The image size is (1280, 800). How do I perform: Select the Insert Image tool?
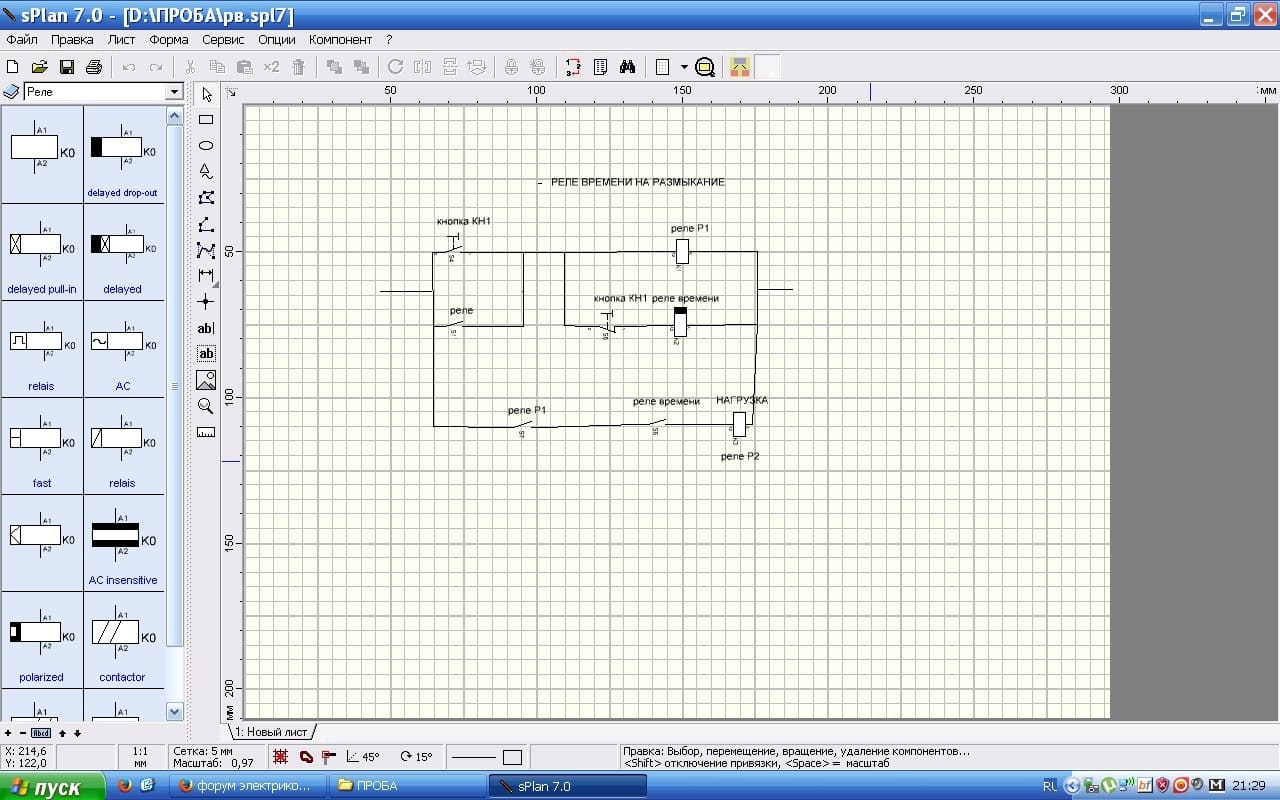[x=206, y=380]
